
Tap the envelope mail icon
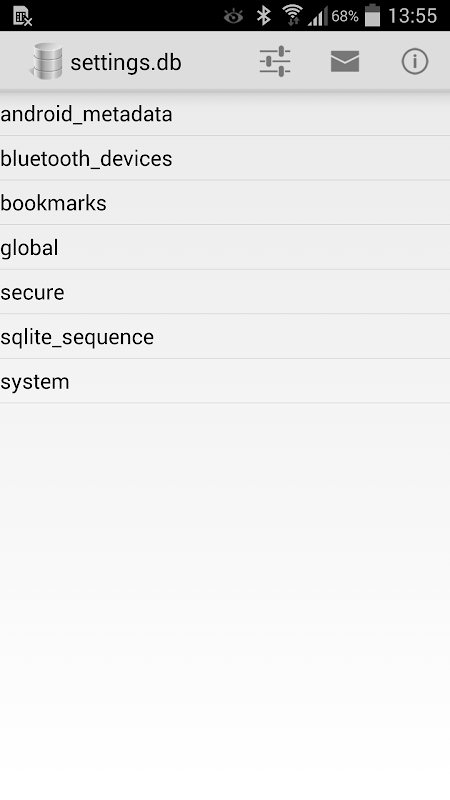pos(345,62)
